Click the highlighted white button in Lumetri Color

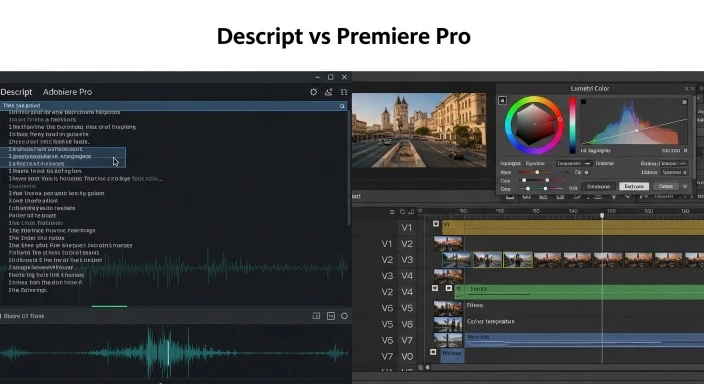click(x=634, y=186)
